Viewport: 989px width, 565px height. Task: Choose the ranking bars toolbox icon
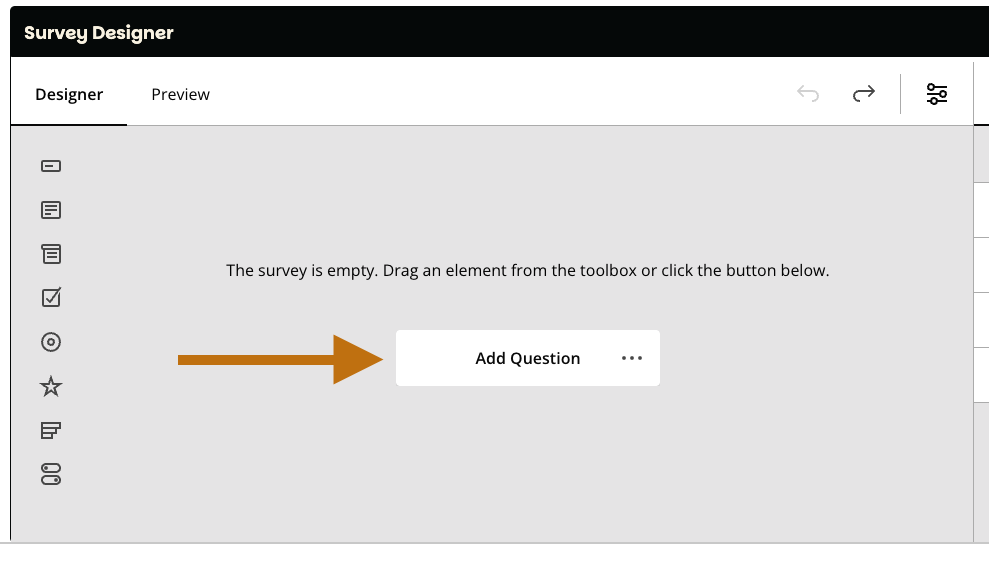coord(51,430)
